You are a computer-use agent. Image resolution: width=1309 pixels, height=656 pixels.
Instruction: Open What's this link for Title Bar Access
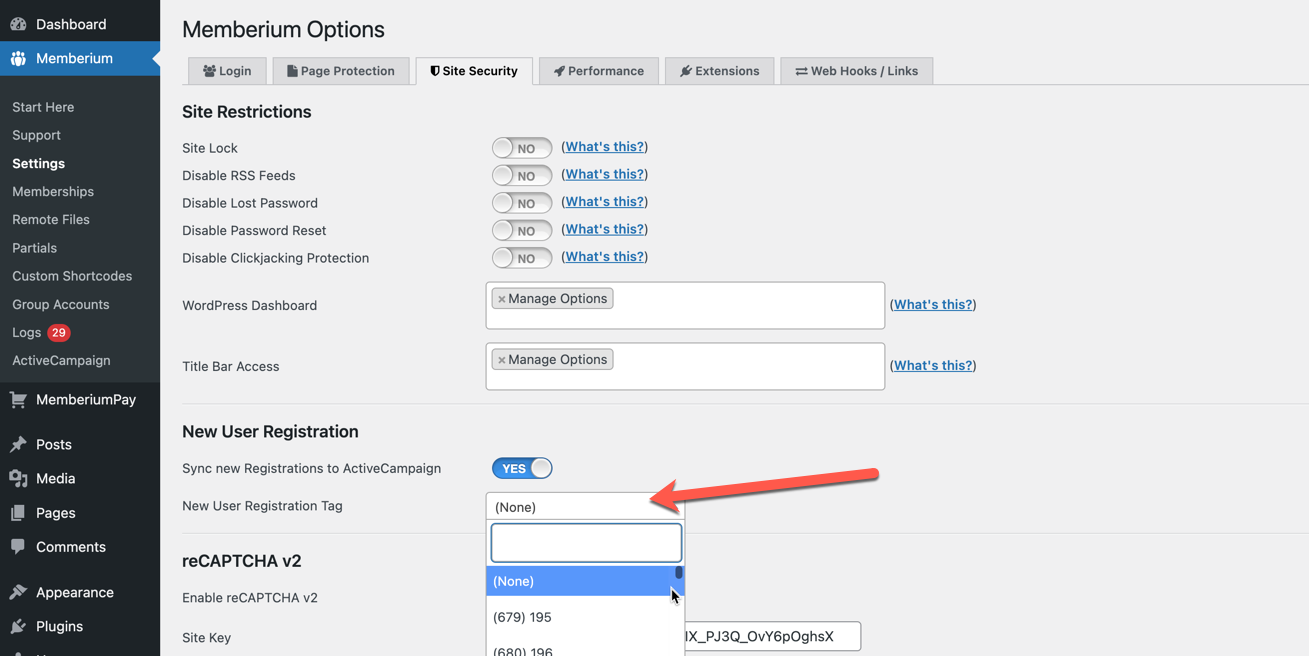(x=933, y=366)
